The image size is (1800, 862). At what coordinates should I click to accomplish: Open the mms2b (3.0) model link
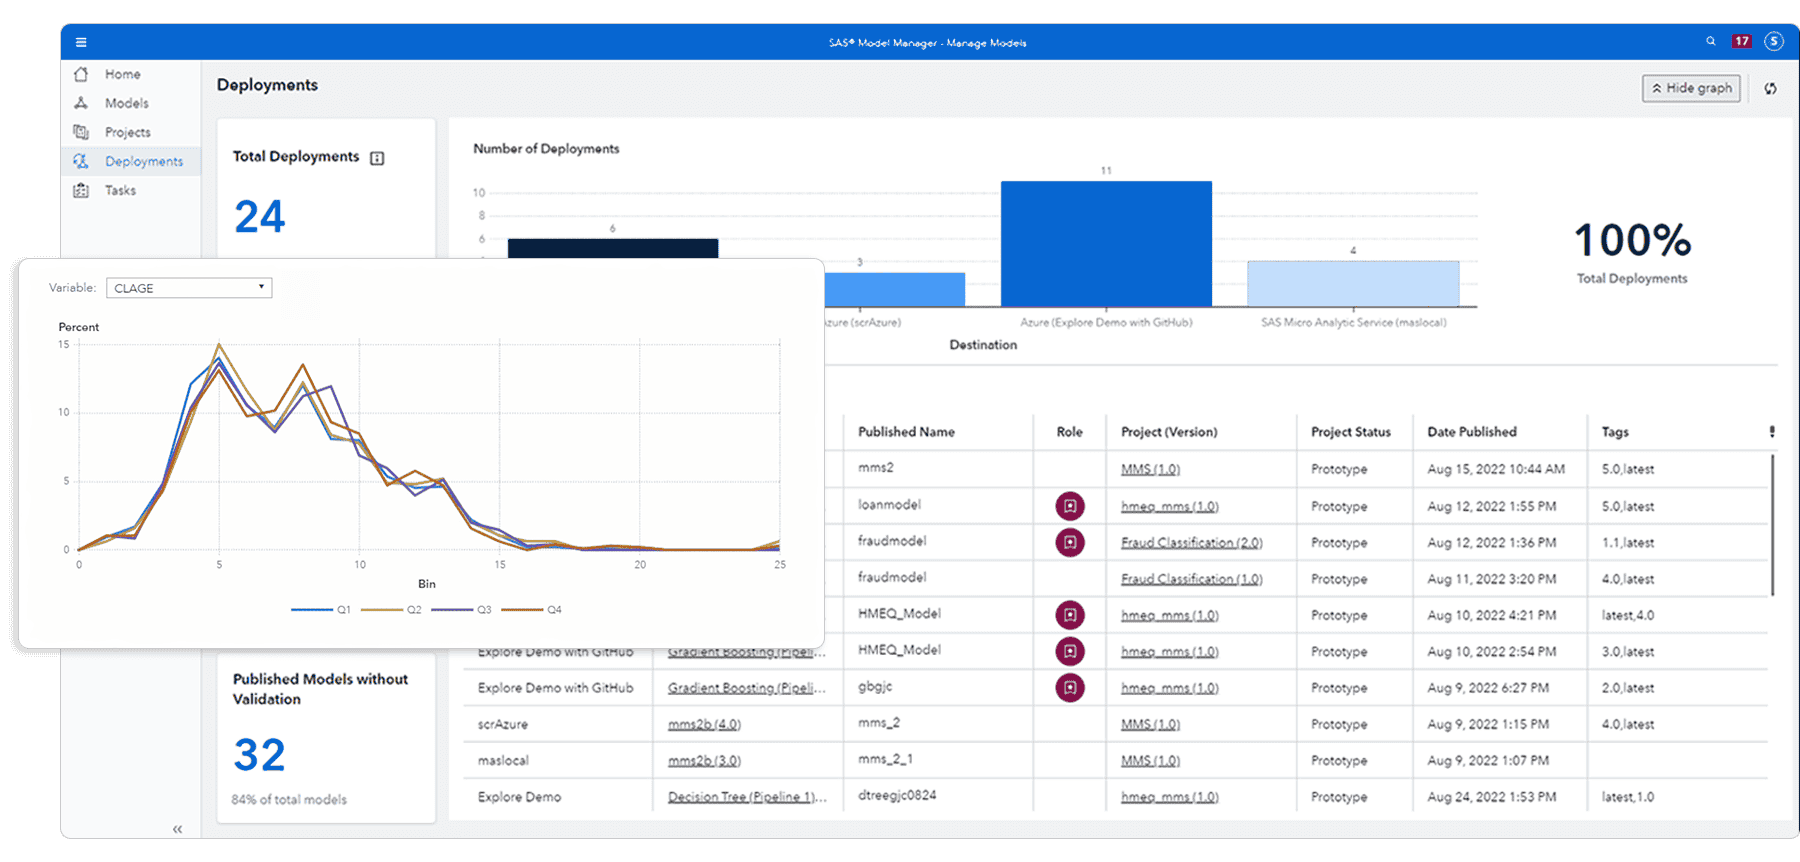tap(704, 760)
